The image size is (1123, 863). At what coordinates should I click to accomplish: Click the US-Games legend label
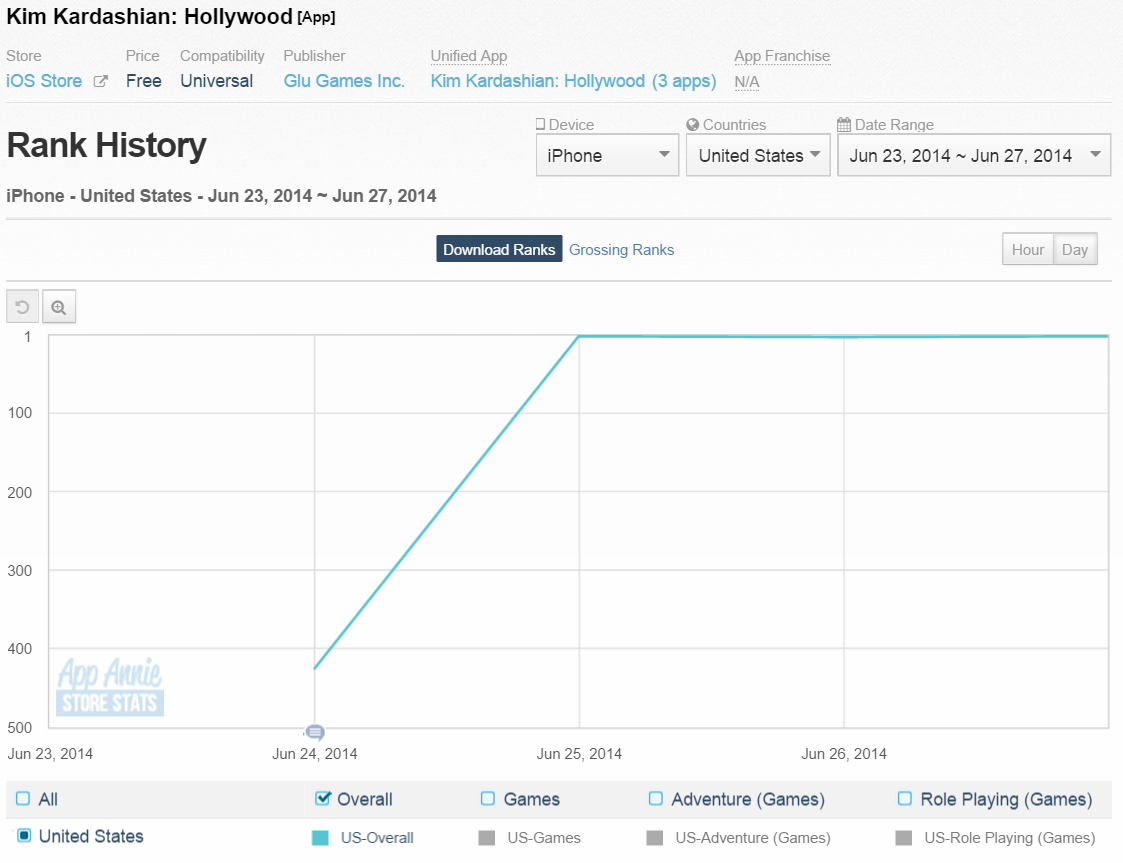pyautogui.click(x=544, y=838)
